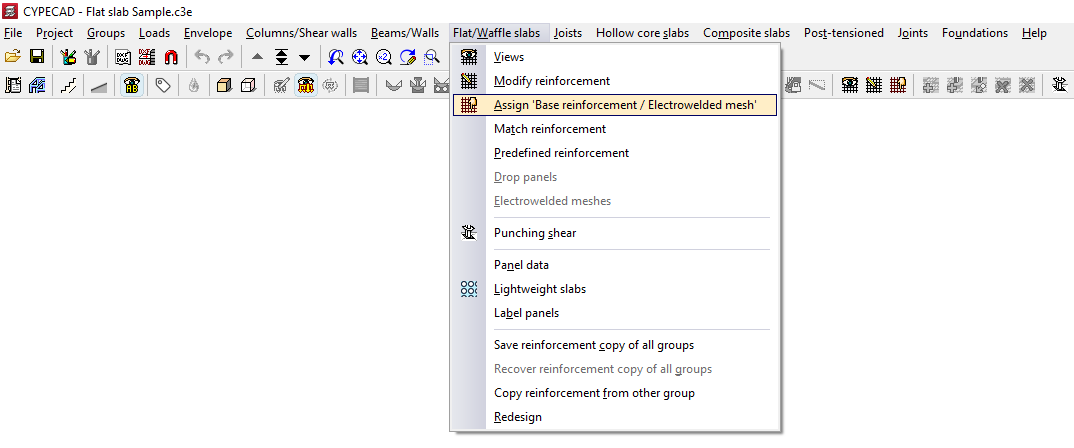The height and width of the screenshot is (448, 1074).
Task: Select Copy reinforcement from other group
Action: (x=594, y=393)
